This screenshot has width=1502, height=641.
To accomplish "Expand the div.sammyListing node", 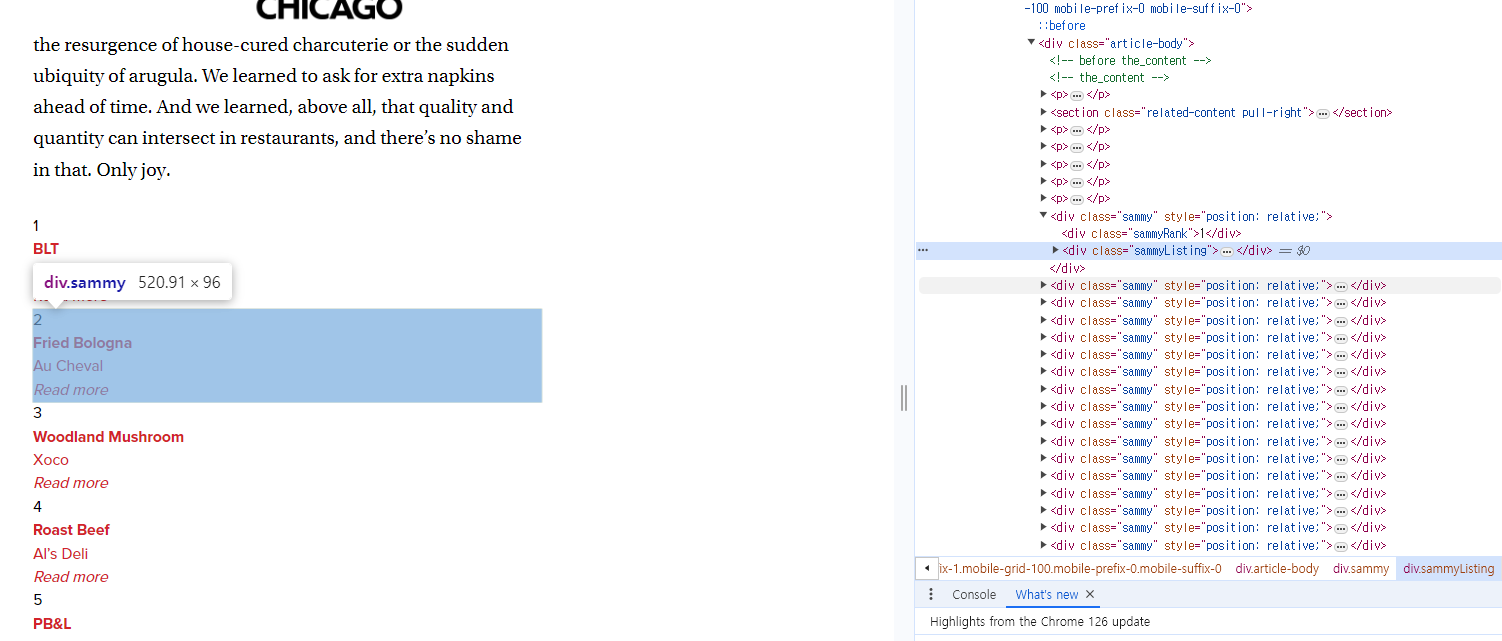I will (1056, 251).
